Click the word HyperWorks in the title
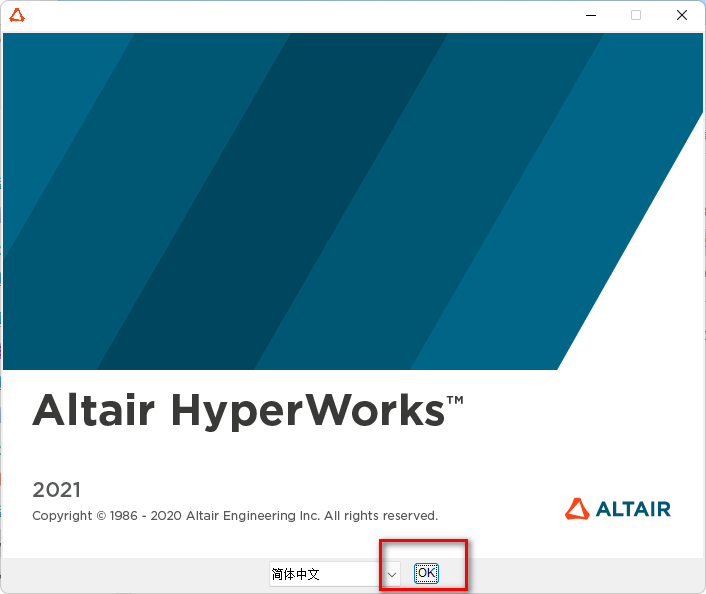The width and height of the screenshot is (706, 594). pyautogui.click(x=308, y=411)
